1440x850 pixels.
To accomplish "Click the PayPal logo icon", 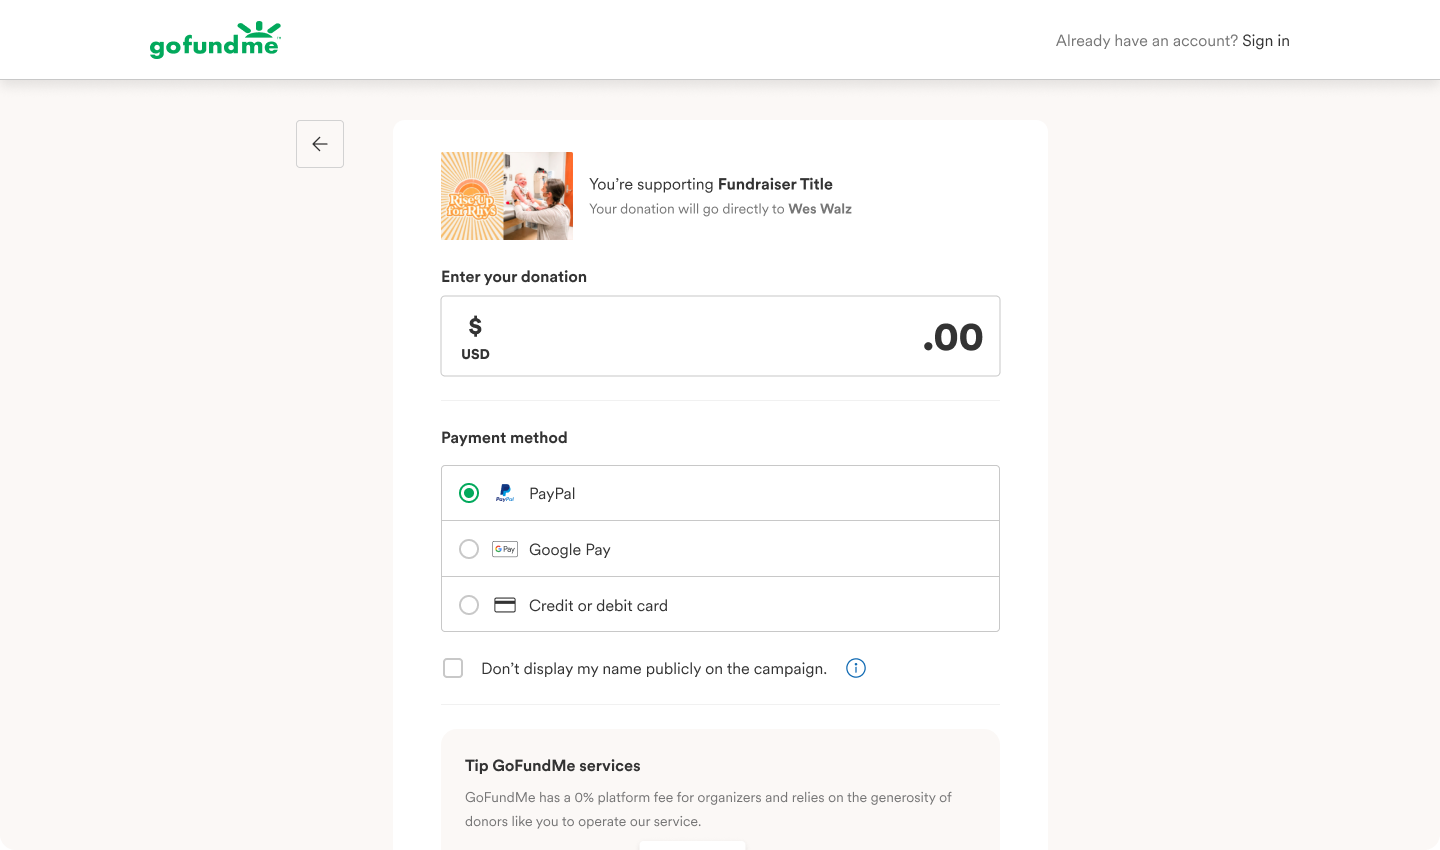I will pyautogui.click(x=505, y=493).
